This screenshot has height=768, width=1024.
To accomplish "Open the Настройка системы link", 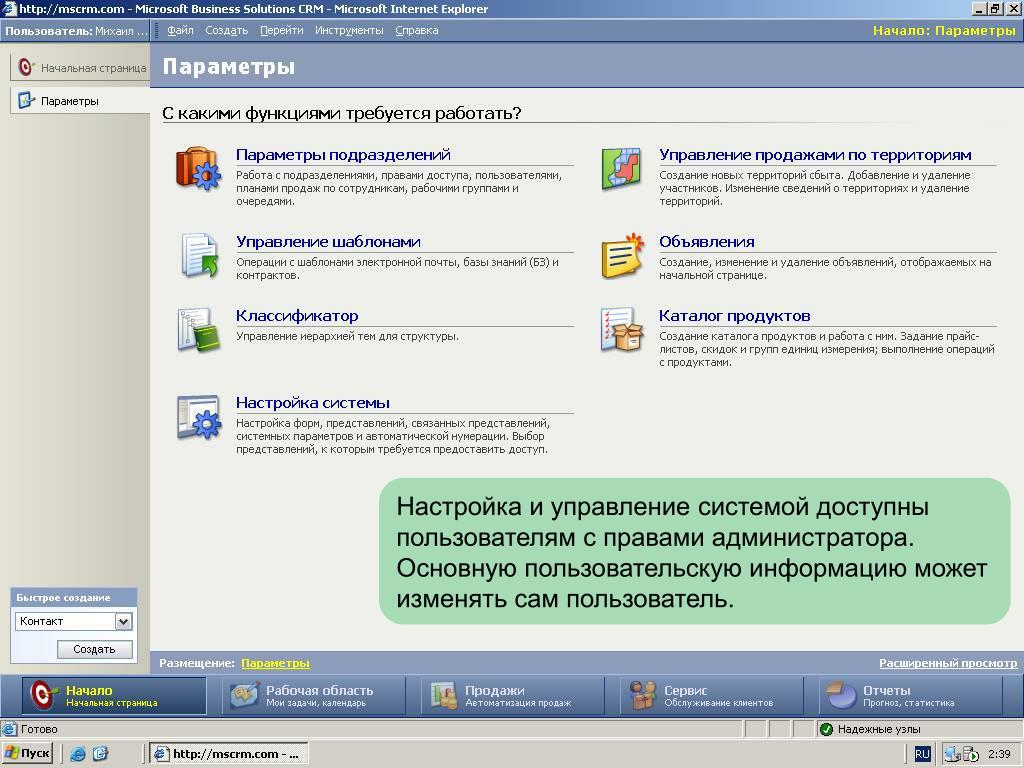I will point(313,403).
